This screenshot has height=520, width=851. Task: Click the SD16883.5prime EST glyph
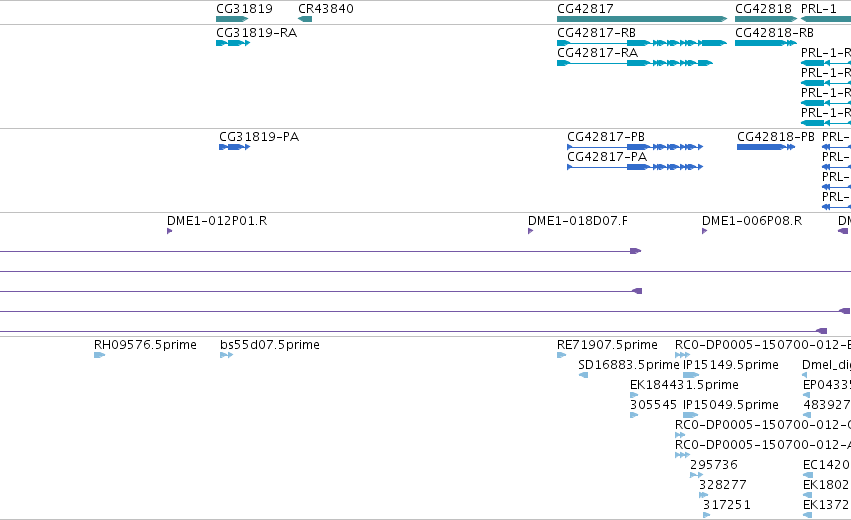click(583, 375)
